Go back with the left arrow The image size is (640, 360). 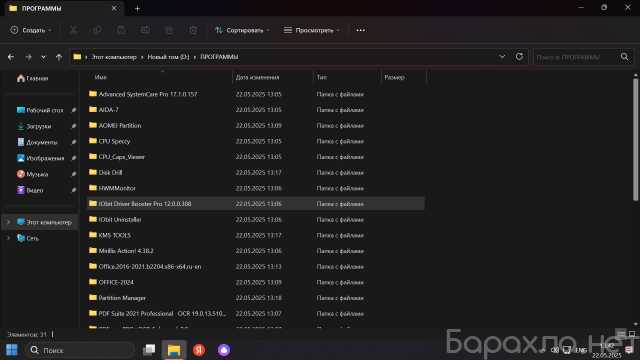pos(11,57)
